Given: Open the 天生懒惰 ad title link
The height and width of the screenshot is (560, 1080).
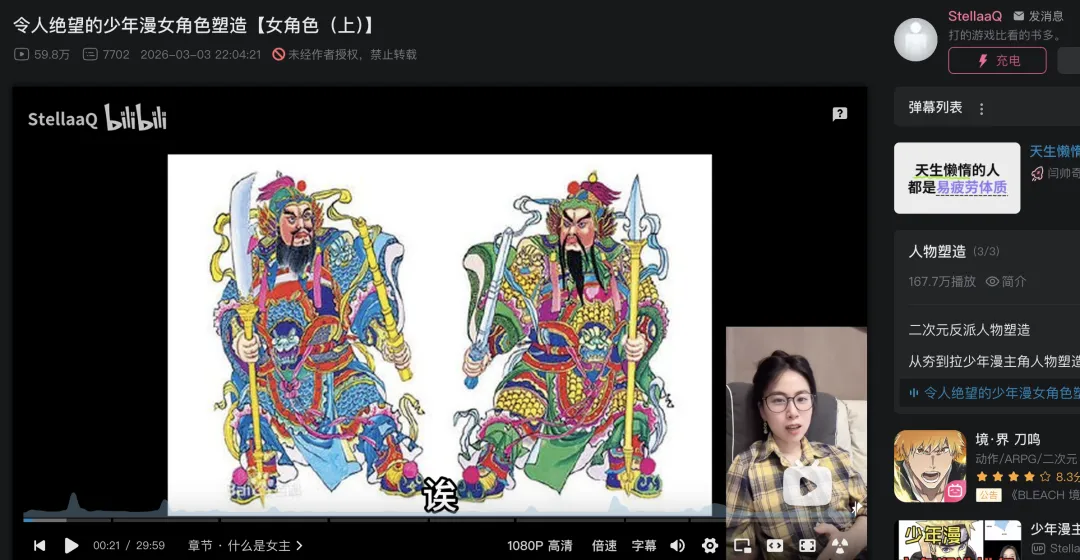Looking at the screenshot, I should (1055, 152).
